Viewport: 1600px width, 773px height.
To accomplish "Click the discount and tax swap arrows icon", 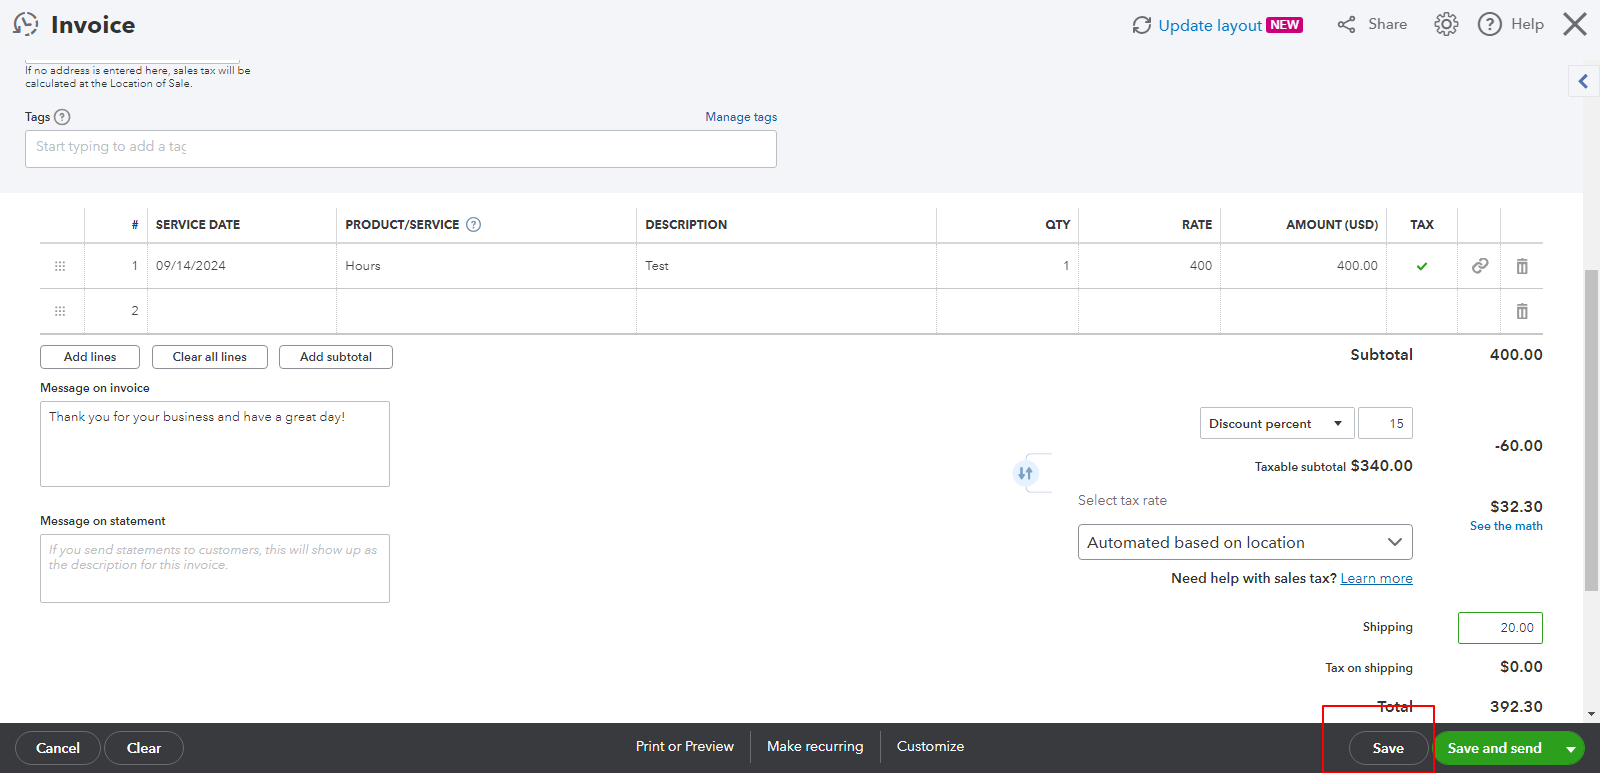I will [1025, 473].
